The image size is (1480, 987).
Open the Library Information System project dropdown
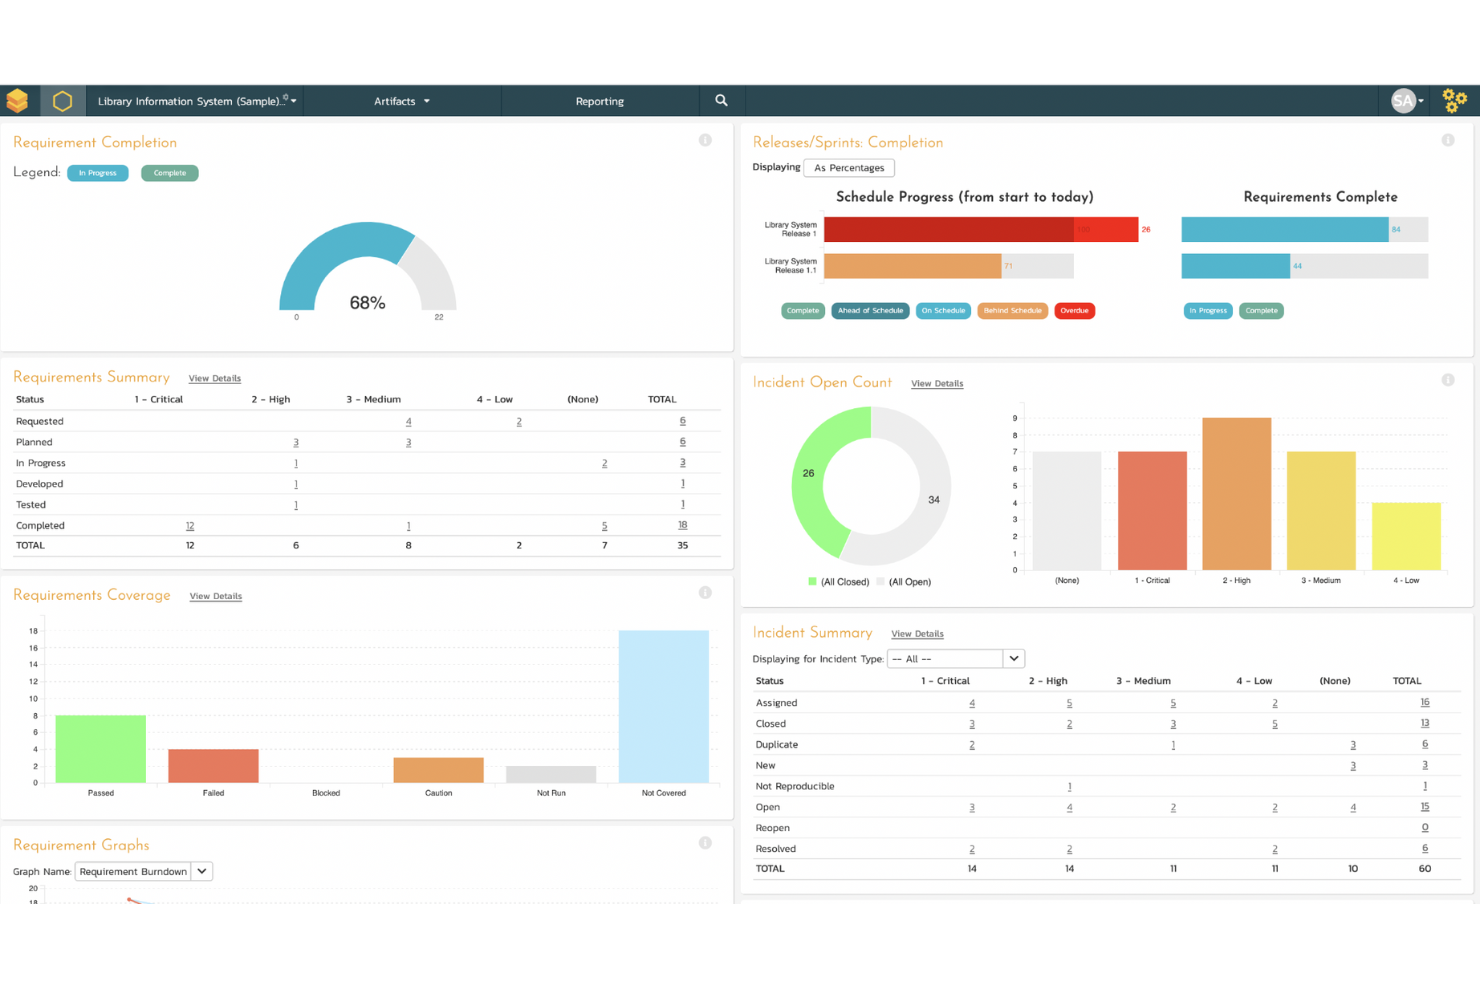coord(197,101)
